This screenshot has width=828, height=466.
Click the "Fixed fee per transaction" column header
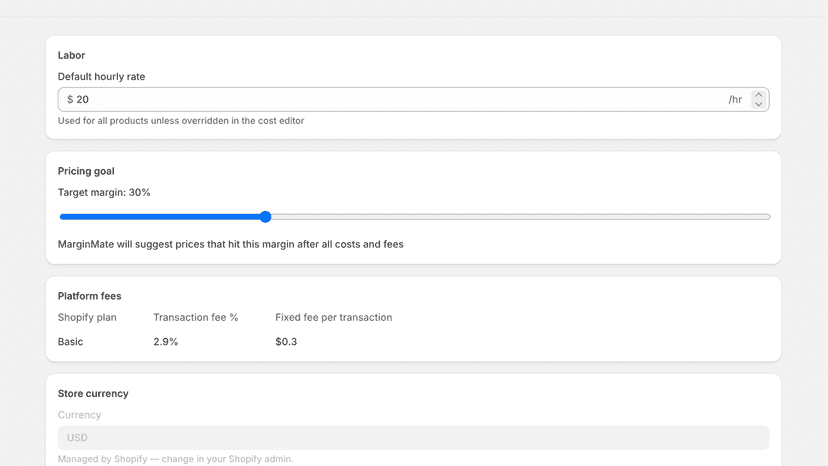click(x=334, y=318)
